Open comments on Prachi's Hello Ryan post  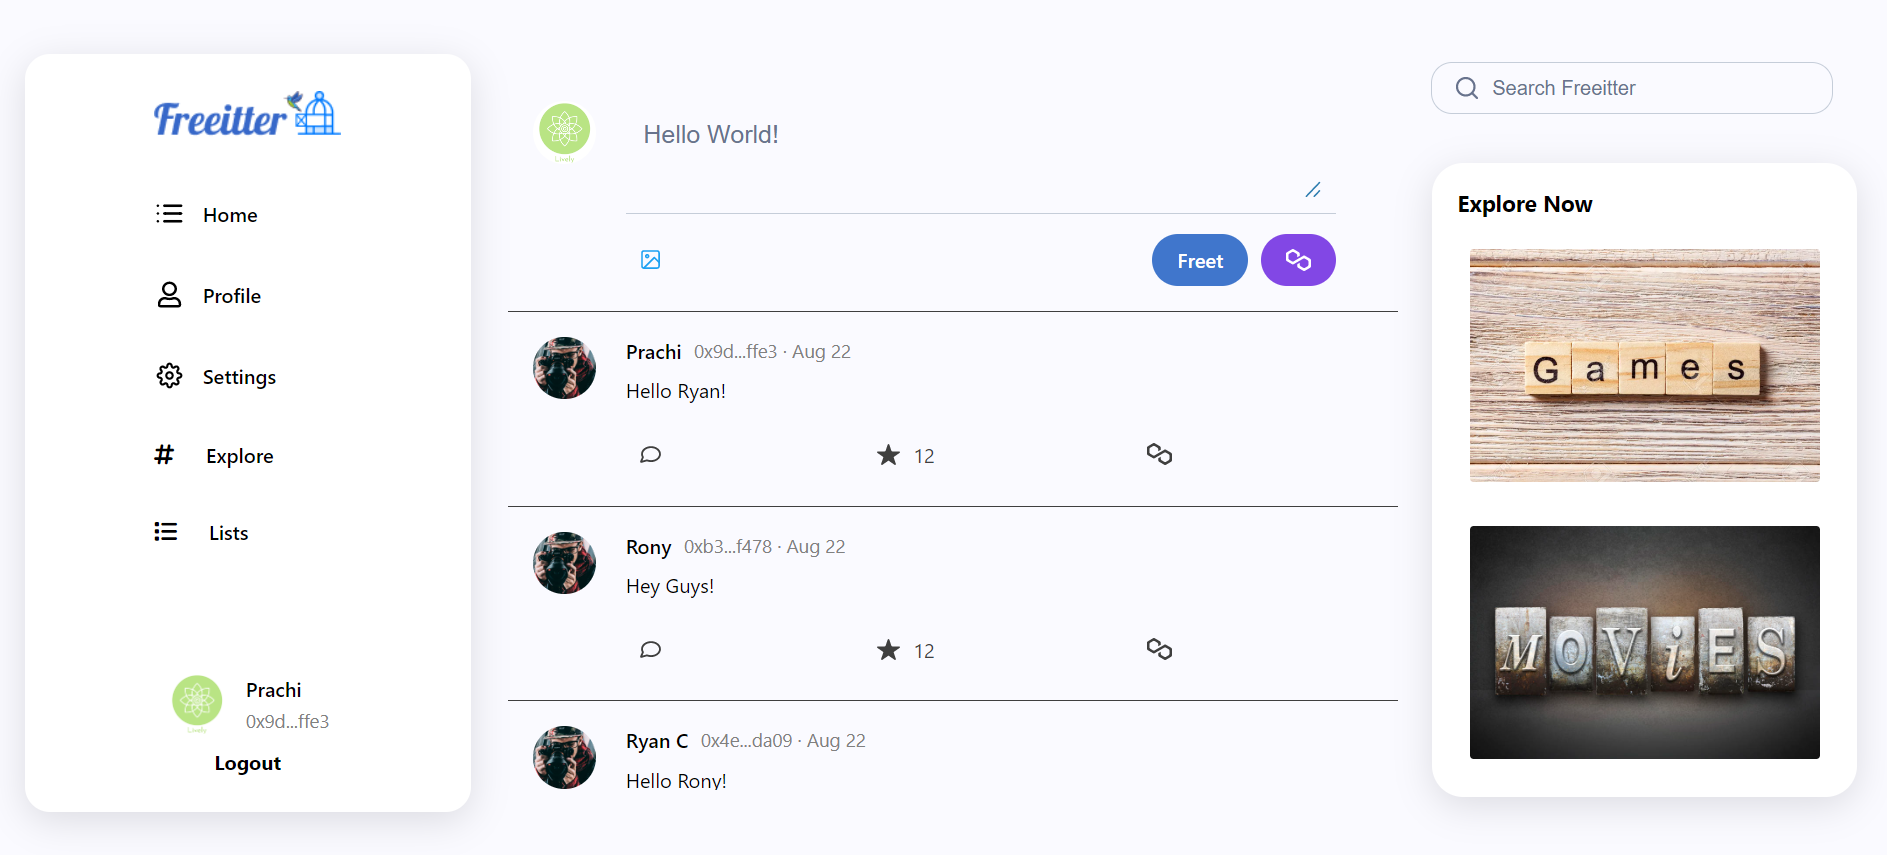point(650,455)
